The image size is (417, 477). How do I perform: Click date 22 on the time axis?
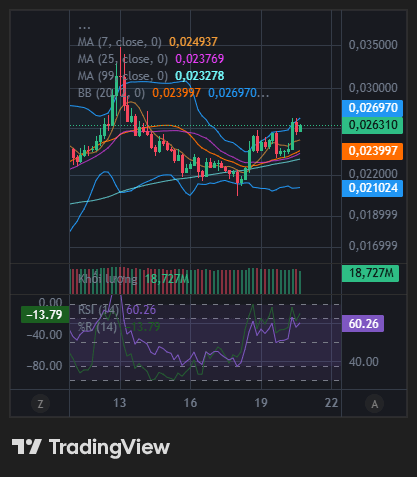point(331,403)
